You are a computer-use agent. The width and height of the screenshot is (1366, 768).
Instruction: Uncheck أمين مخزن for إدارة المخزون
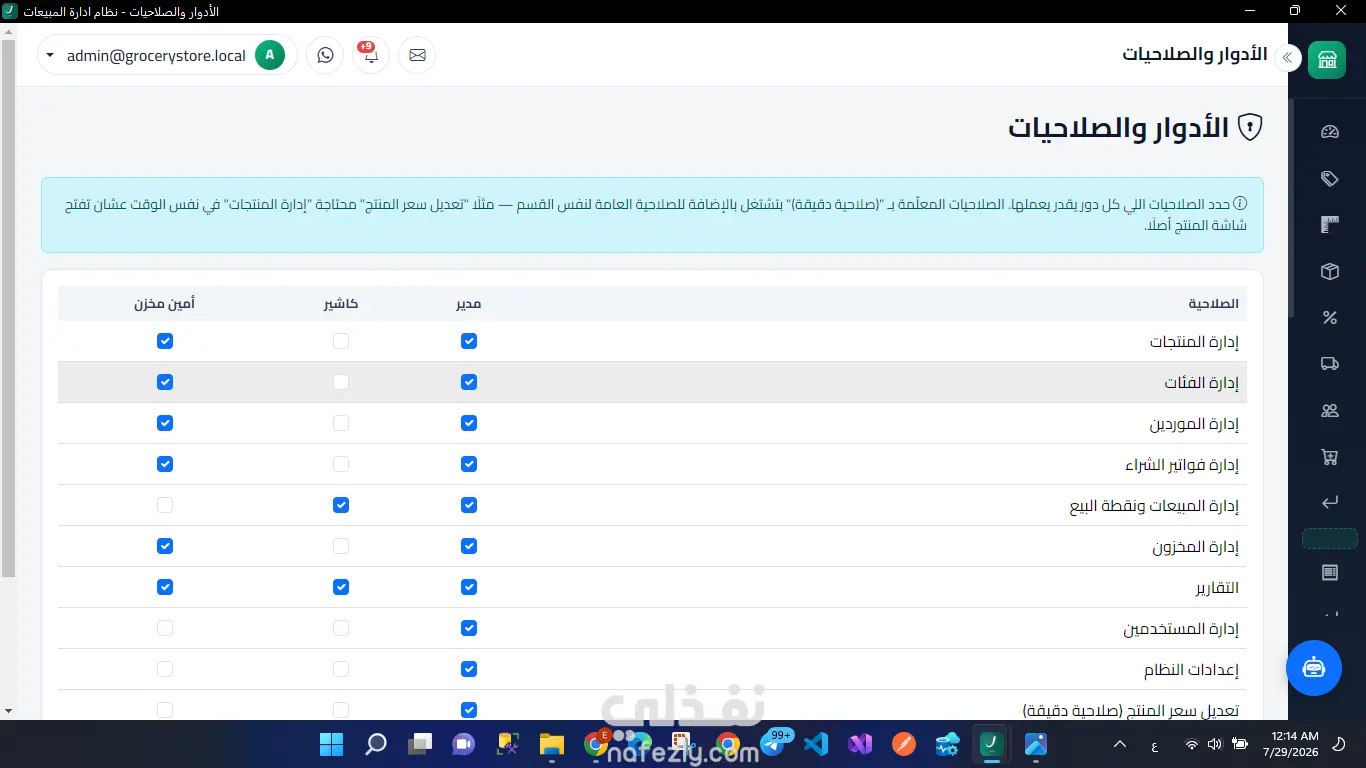[165, 546]
